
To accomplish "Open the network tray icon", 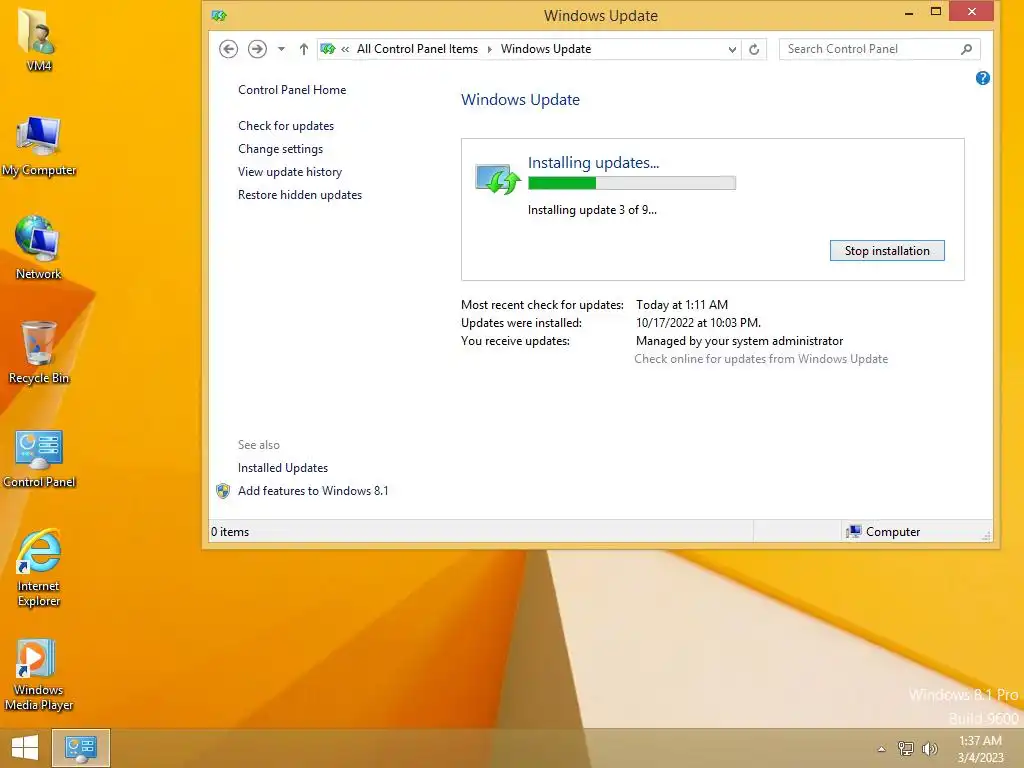I will (x=906, y=748).
